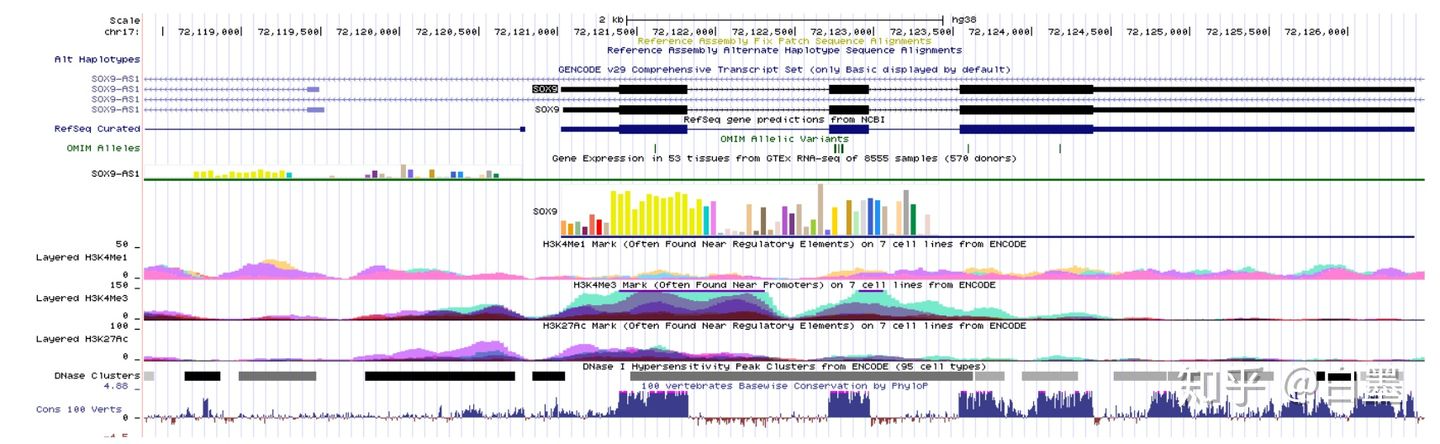
Task: Click the widest black DNase cluster block
Action: (440, 376)
